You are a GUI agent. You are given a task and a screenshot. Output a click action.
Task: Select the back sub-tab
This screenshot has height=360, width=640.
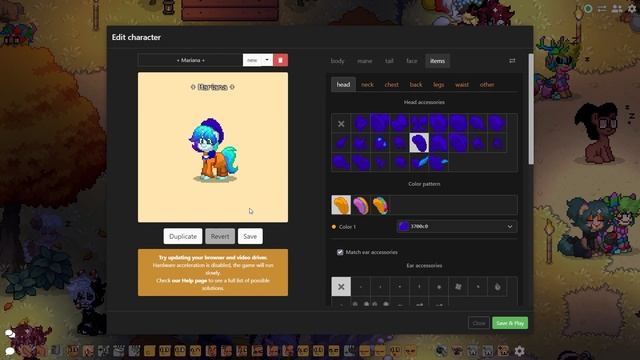point(416,84)
